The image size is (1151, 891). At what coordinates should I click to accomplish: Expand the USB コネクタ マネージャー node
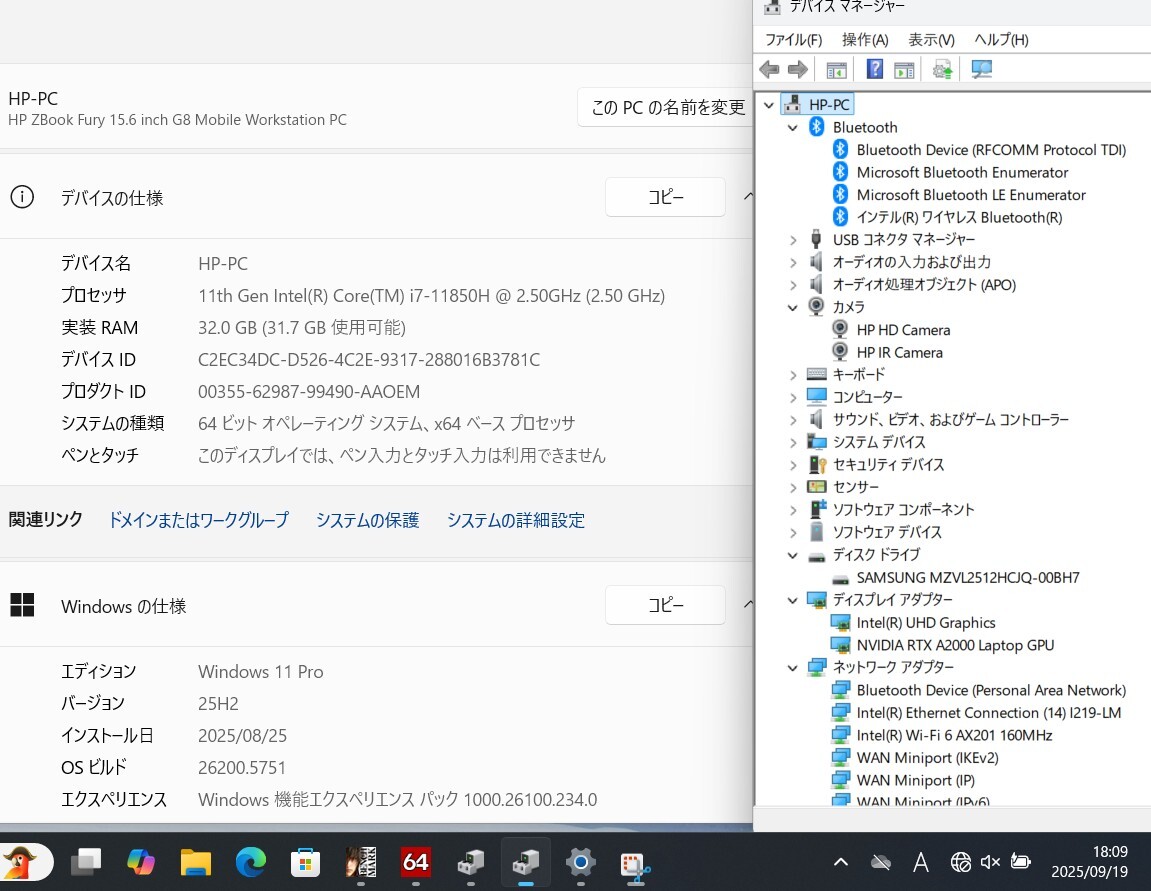[x=793, y=240]
